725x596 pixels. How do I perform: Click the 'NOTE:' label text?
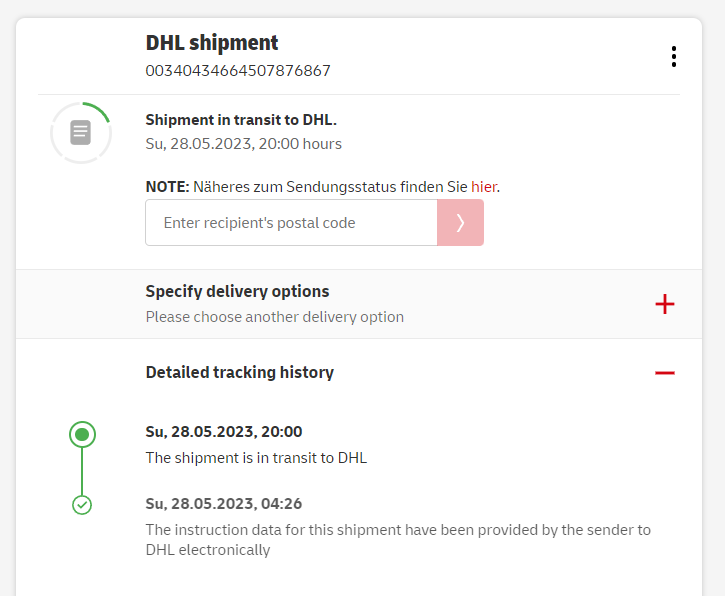click(x=167, y=186)
